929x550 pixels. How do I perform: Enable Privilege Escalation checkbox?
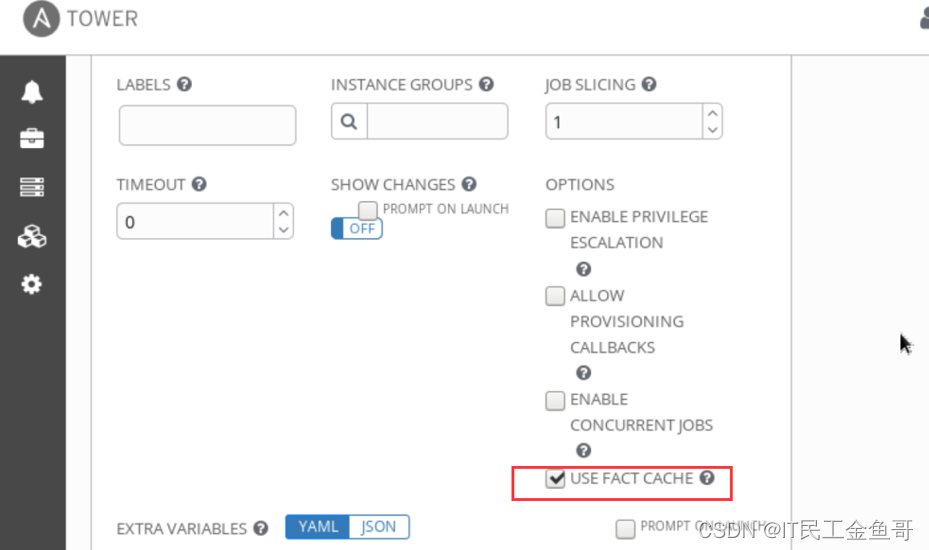(555, 218)
